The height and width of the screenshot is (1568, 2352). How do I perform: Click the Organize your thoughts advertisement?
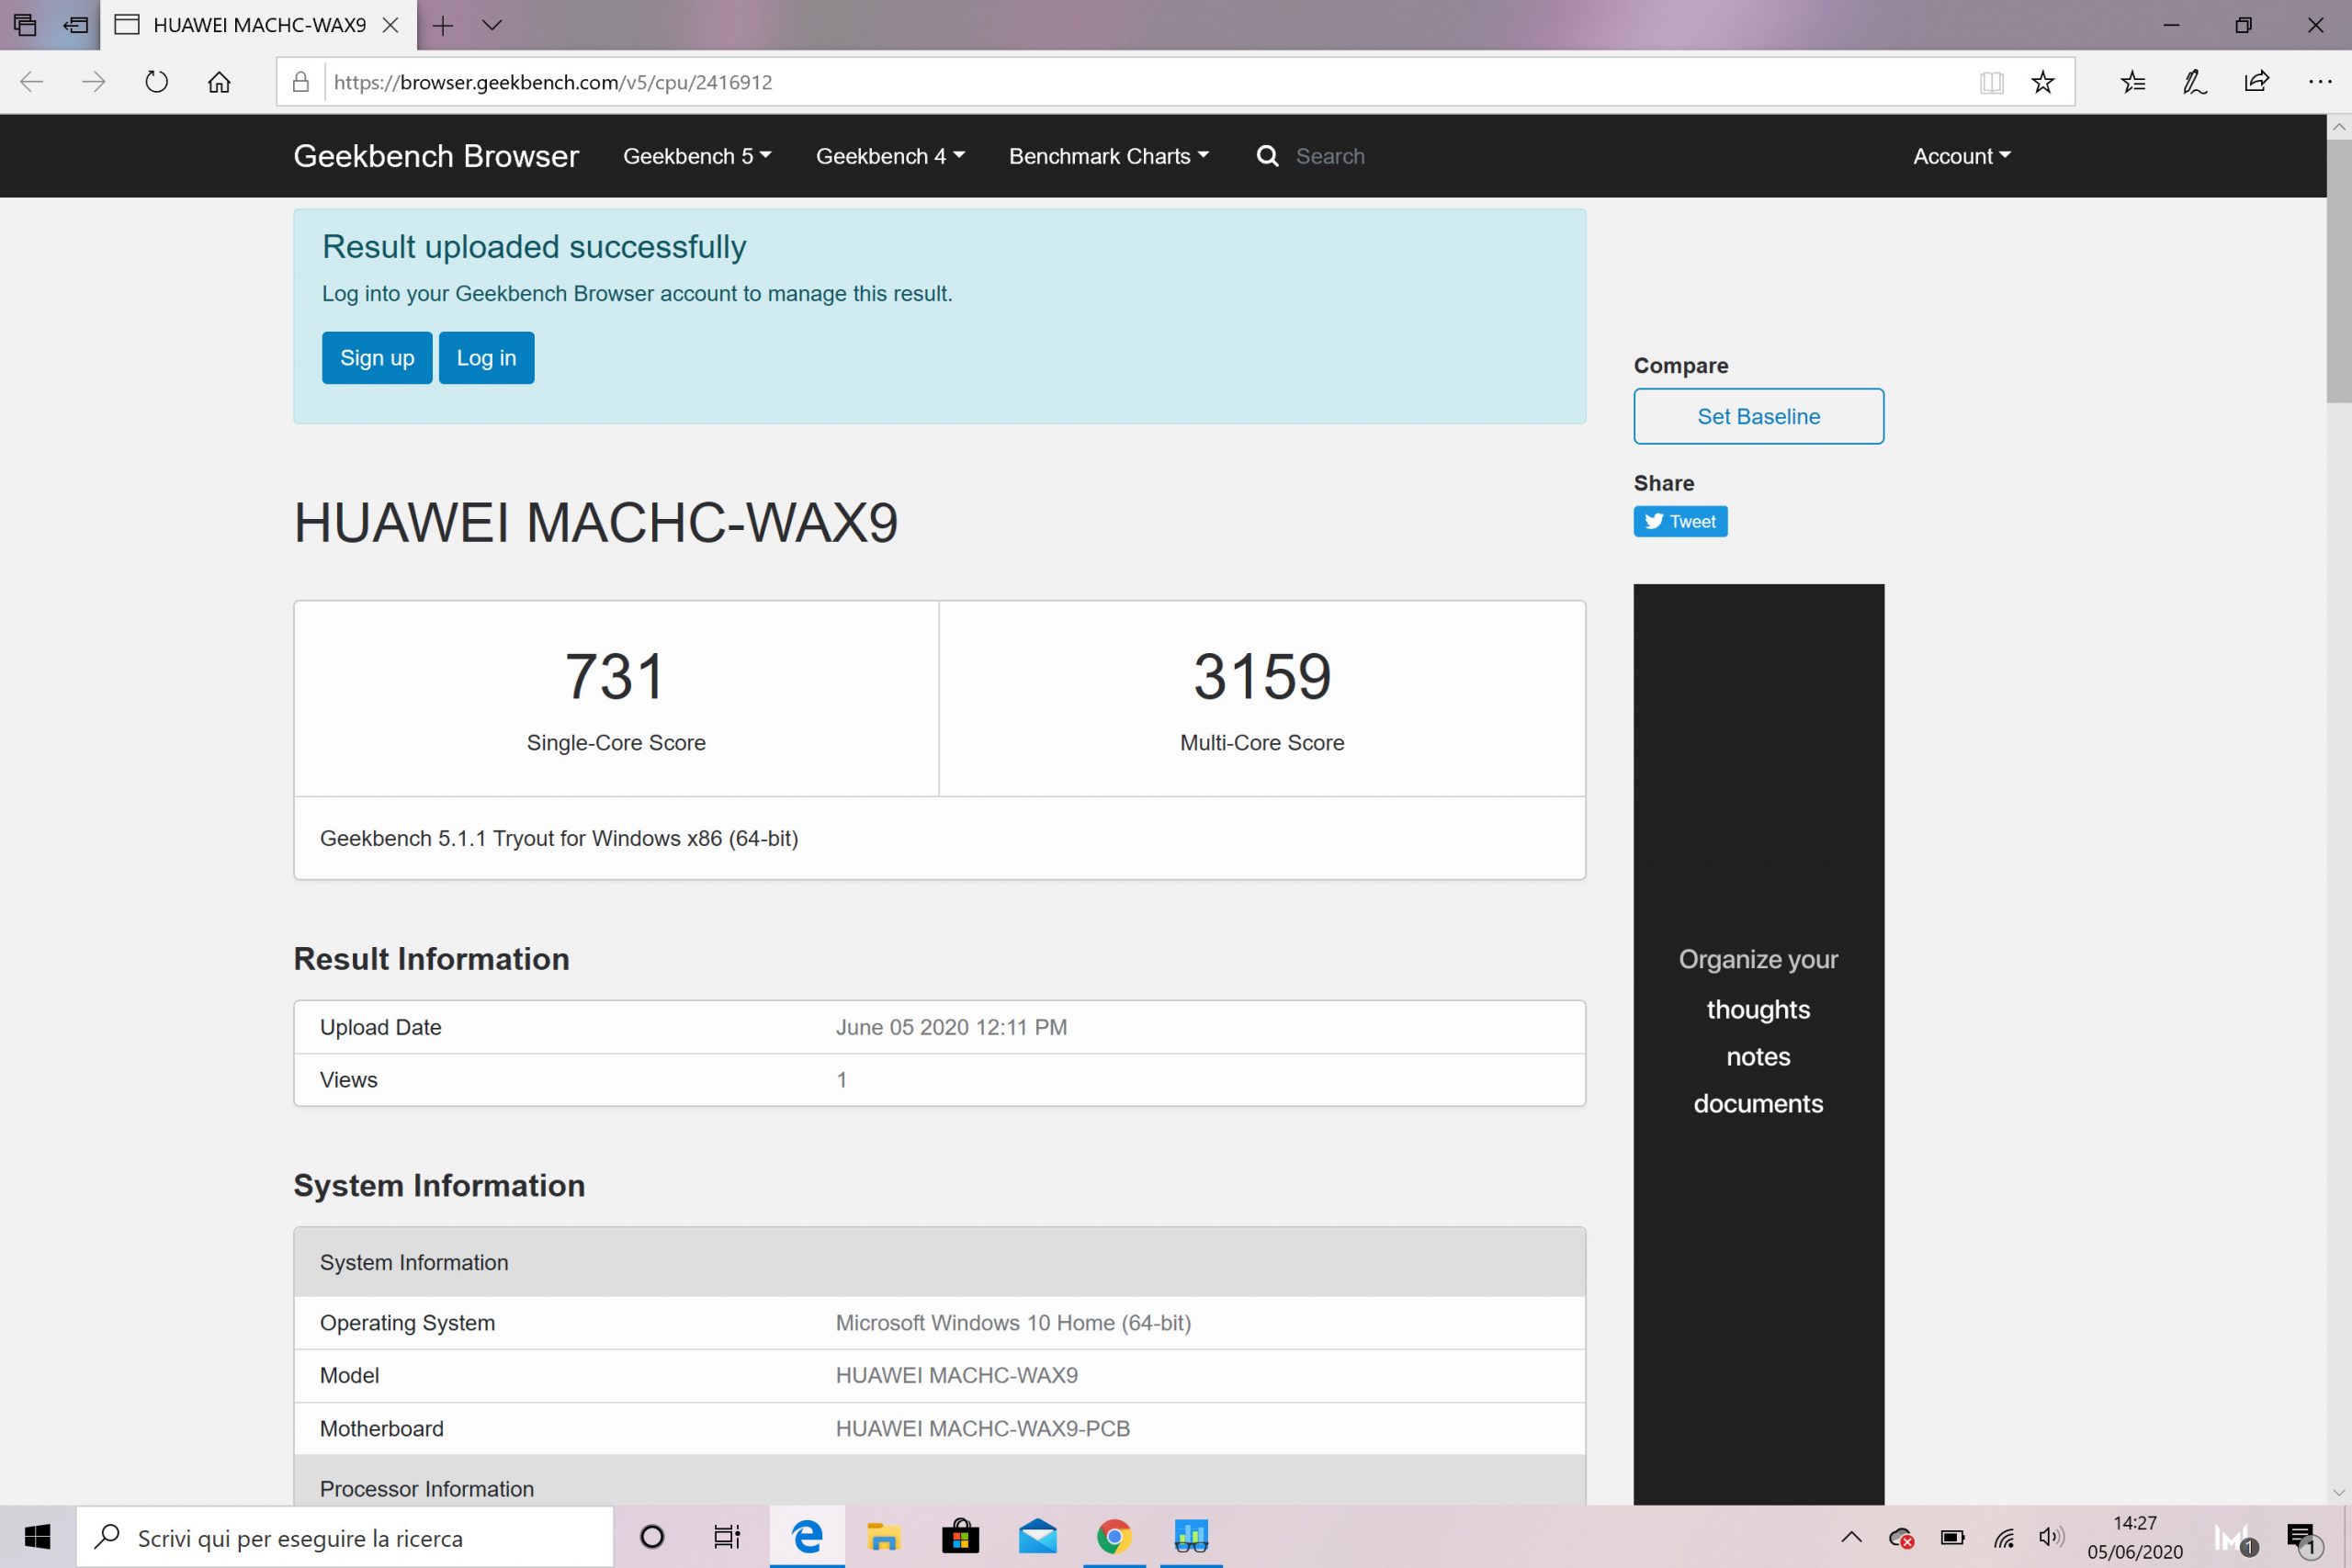point(1758,1044)
